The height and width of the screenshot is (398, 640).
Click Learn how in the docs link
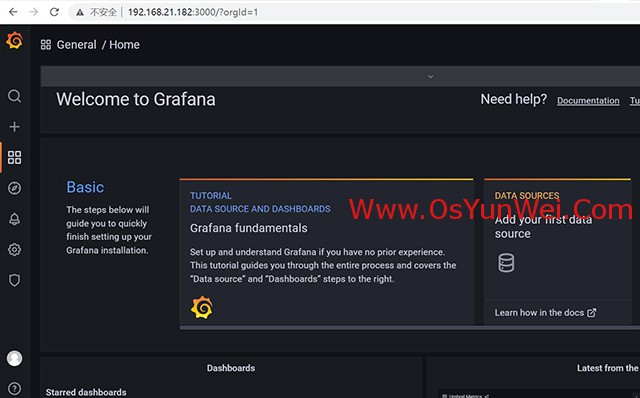pyautogui.click(x=545, y=313)
